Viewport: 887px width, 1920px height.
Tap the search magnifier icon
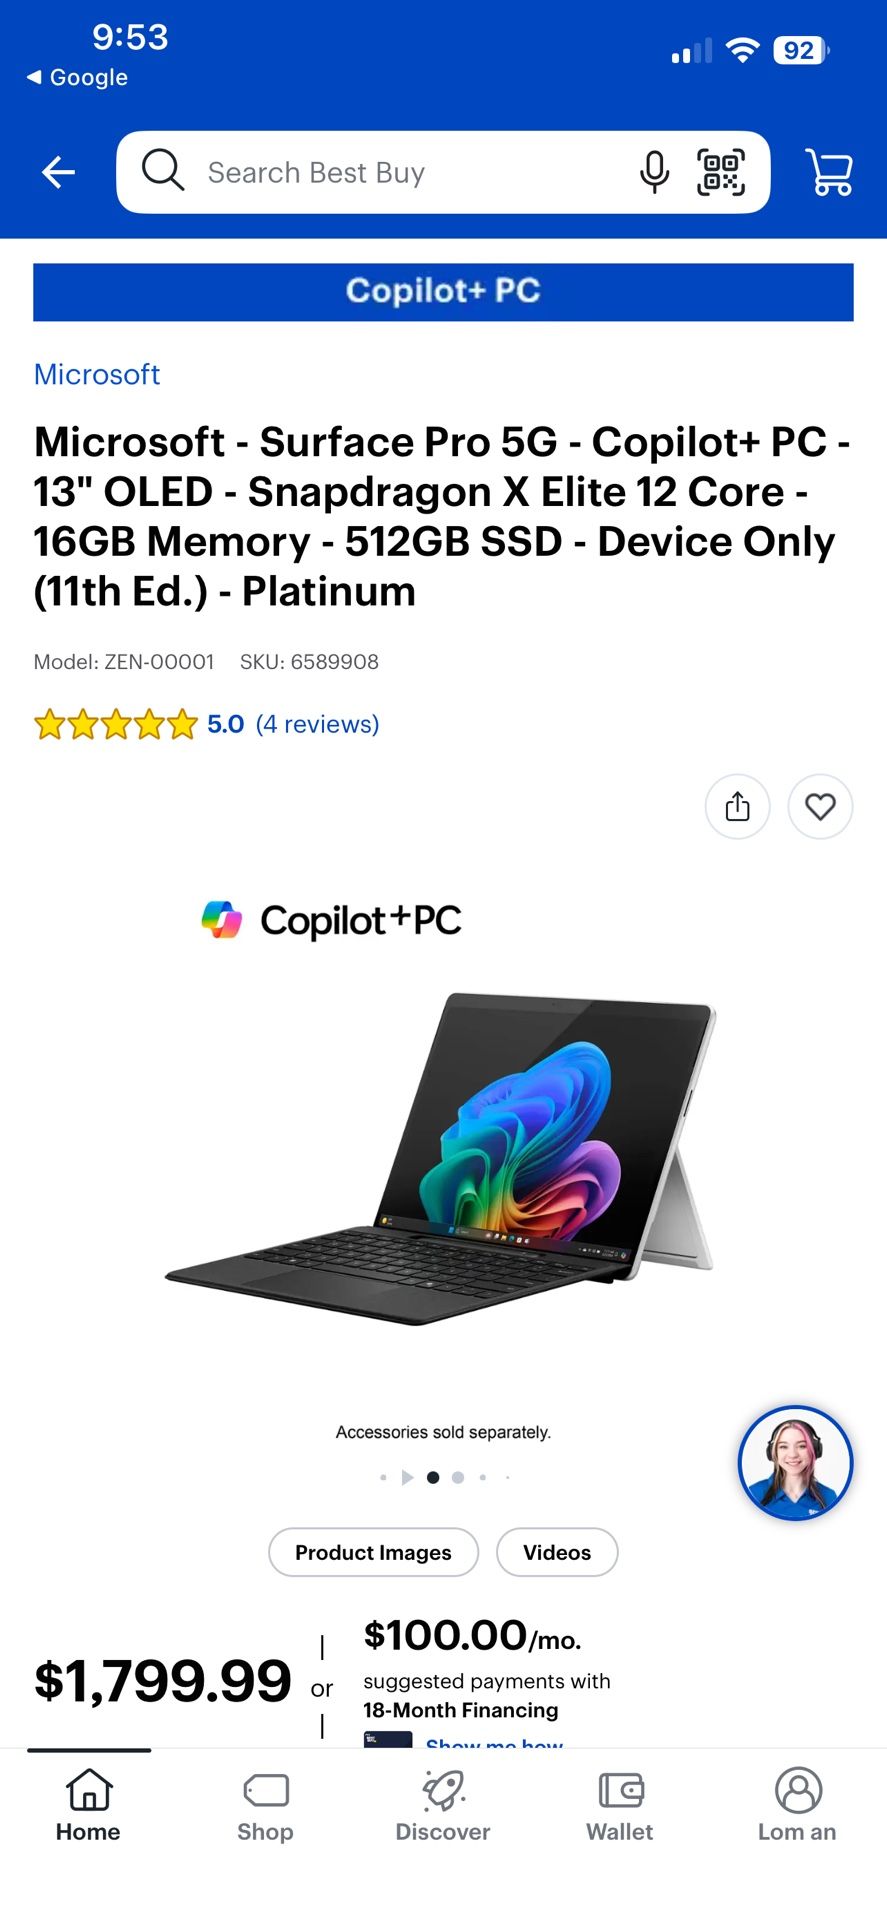163,170
